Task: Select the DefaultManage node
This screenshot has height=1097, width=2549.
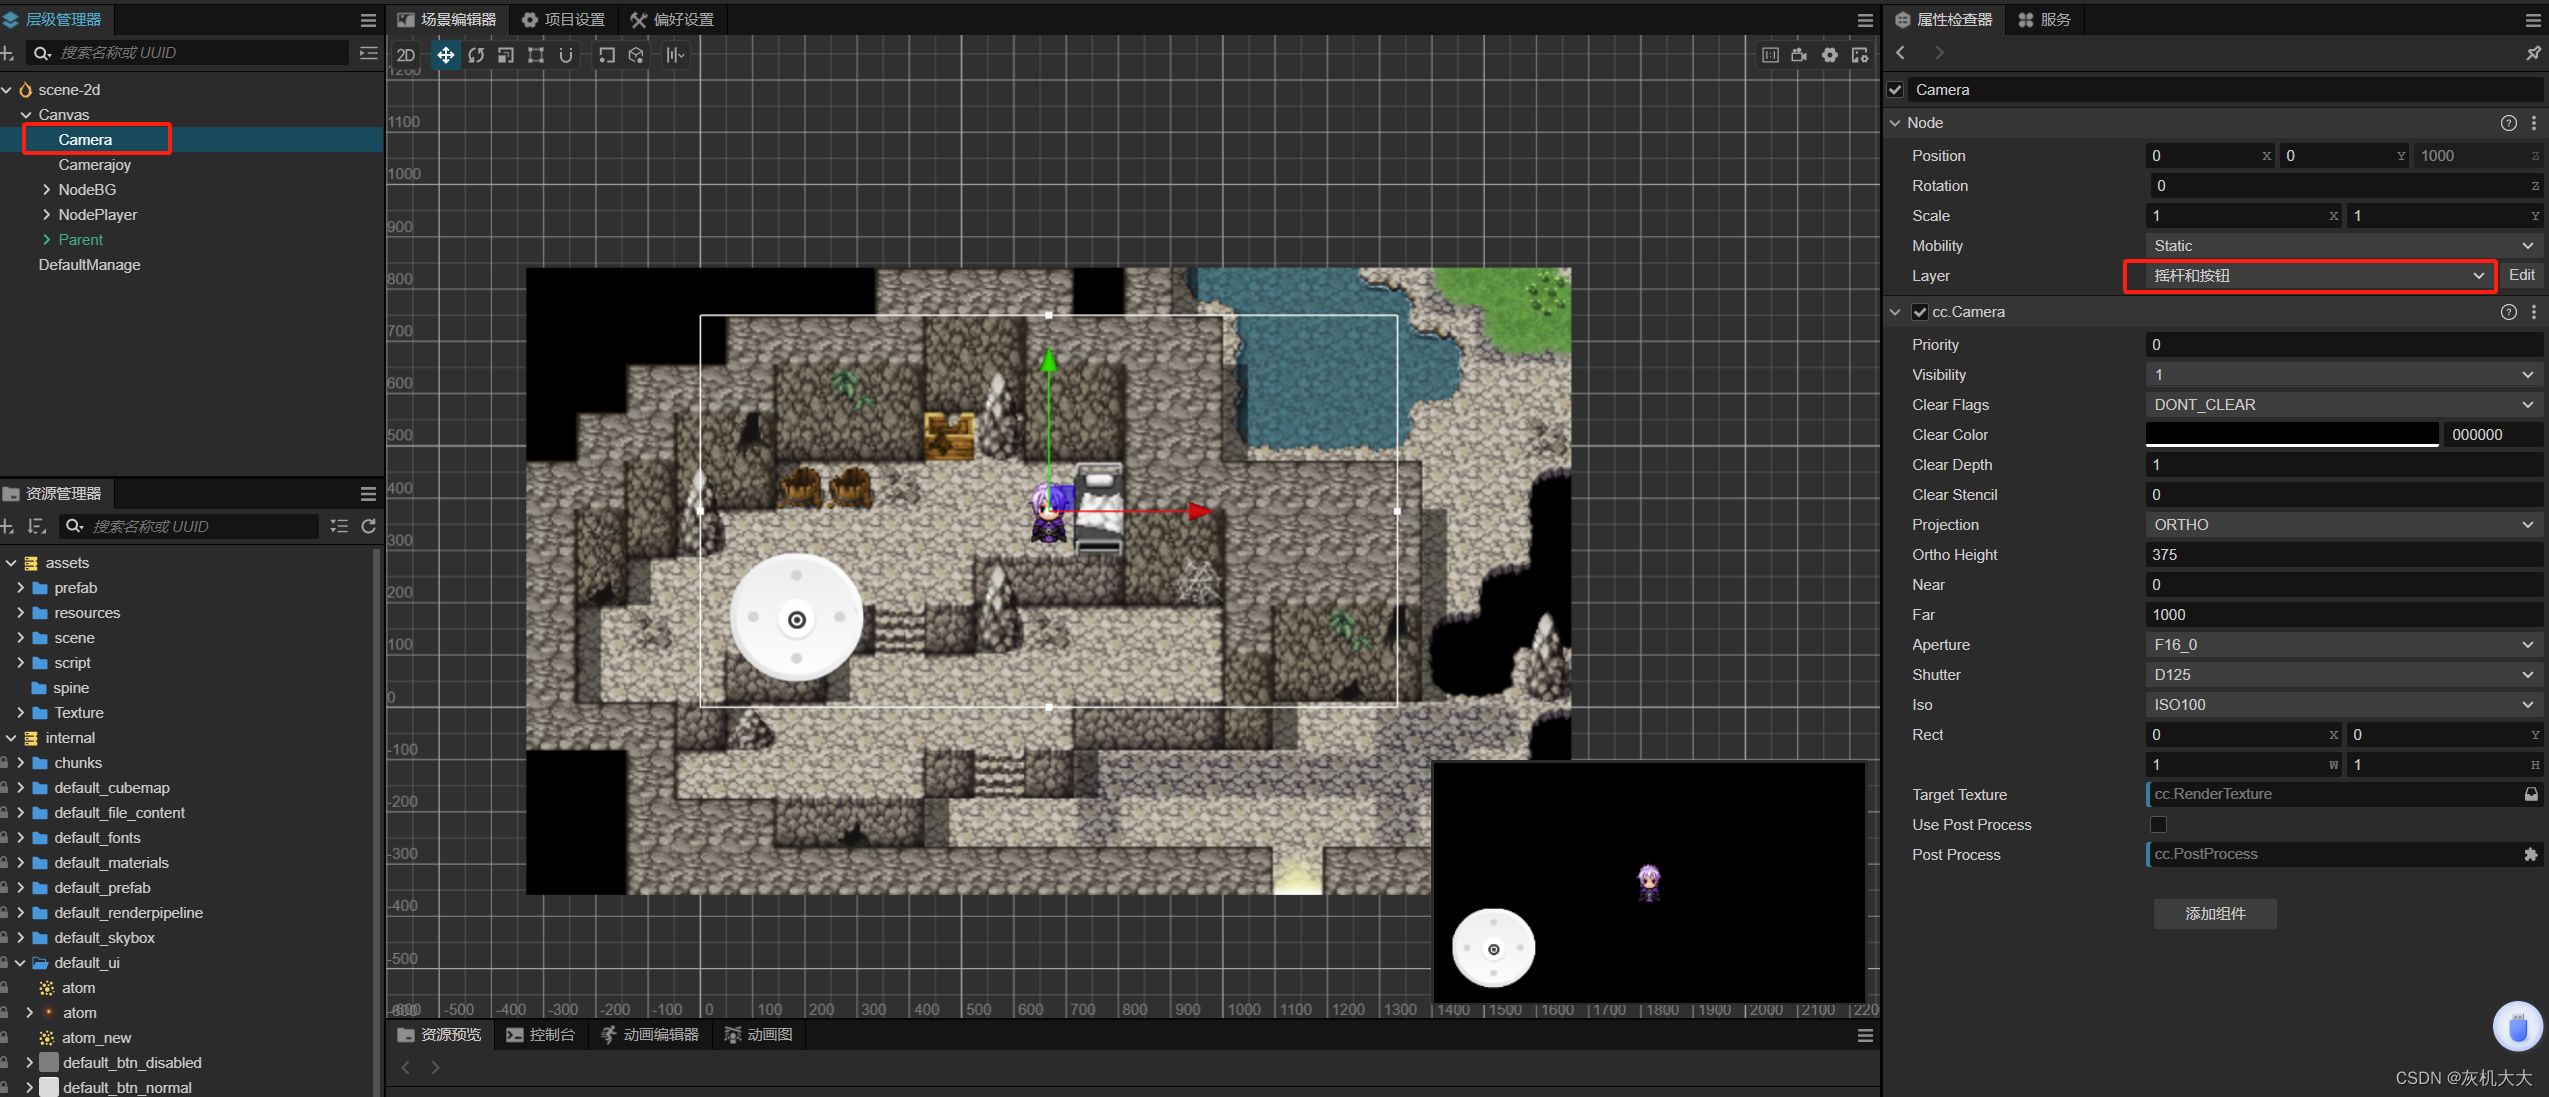Action: pos(89,265)
